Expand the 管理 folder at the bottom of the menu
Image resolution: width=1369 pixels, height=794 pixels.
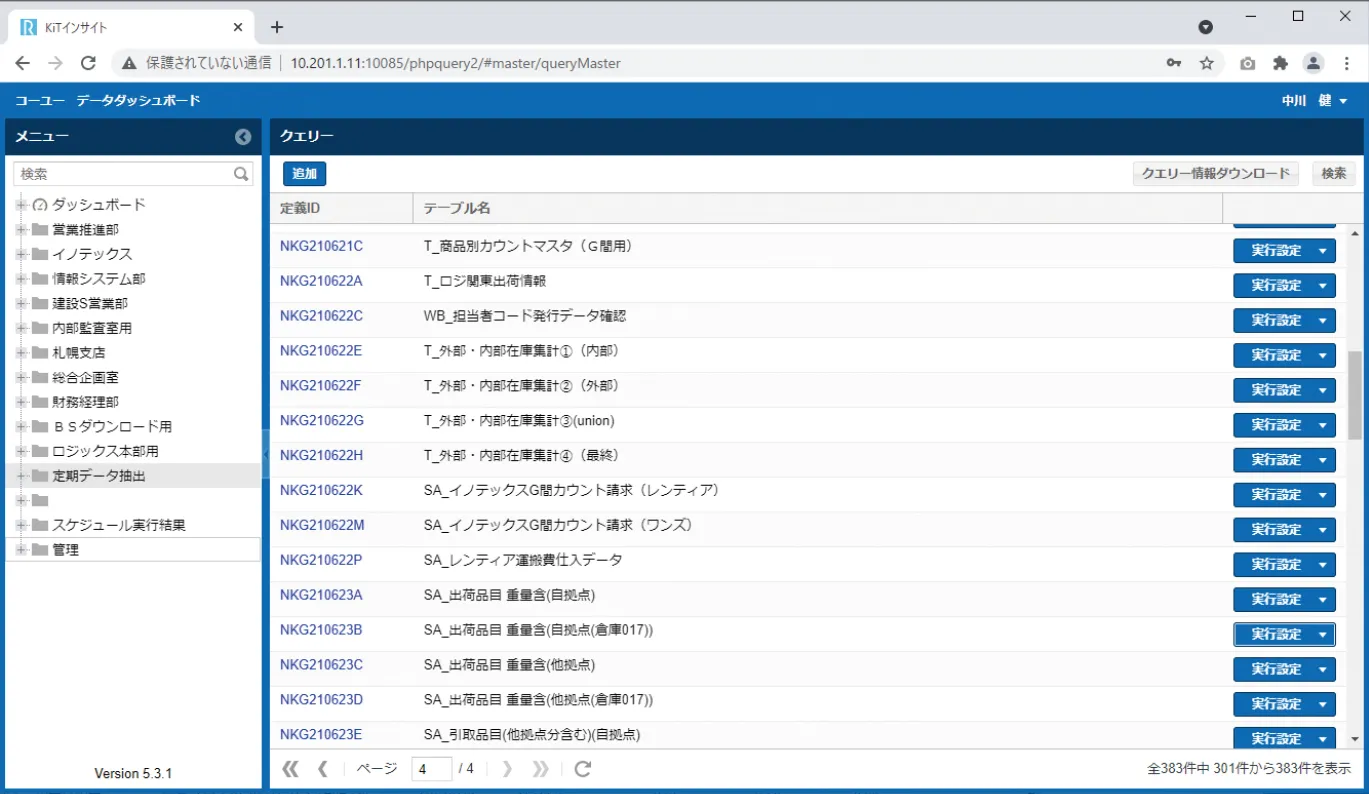[19, 548]
